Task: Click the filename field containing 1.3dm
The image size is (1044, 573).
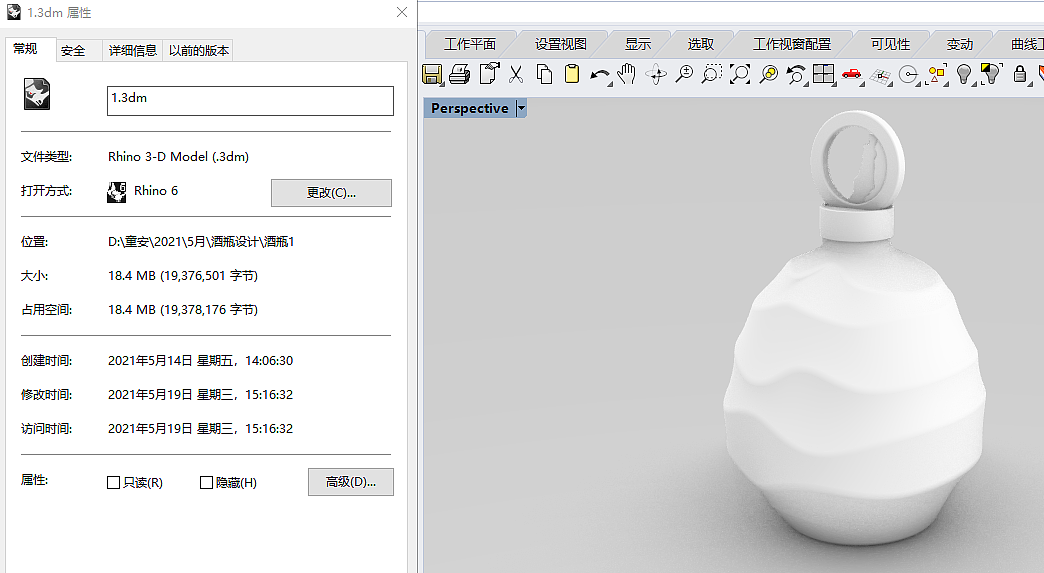Action: click(250, 100)
